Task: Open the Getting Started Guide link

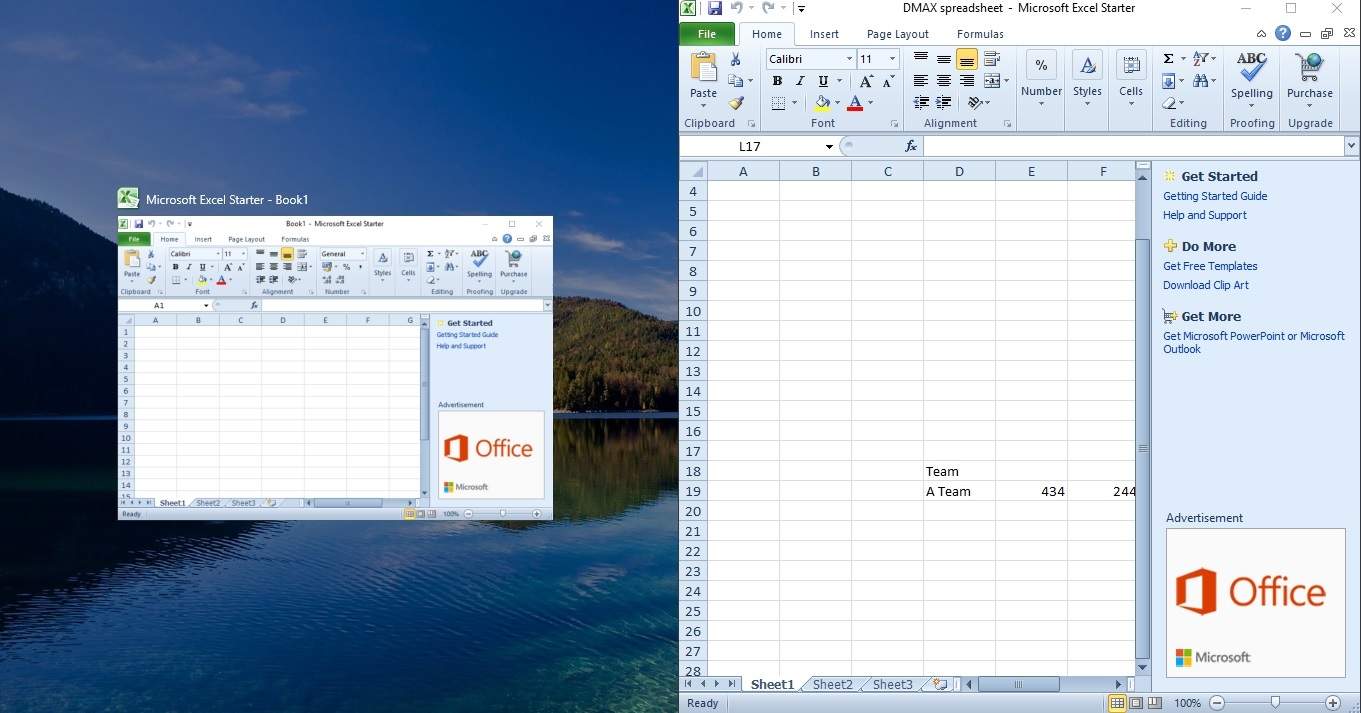Action: coord(1215,196)
